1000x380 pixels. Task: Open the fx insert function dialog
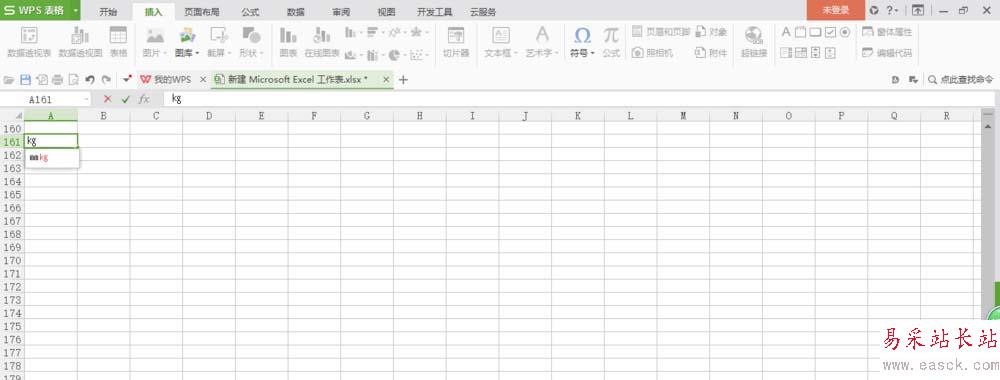coord(144,99)
